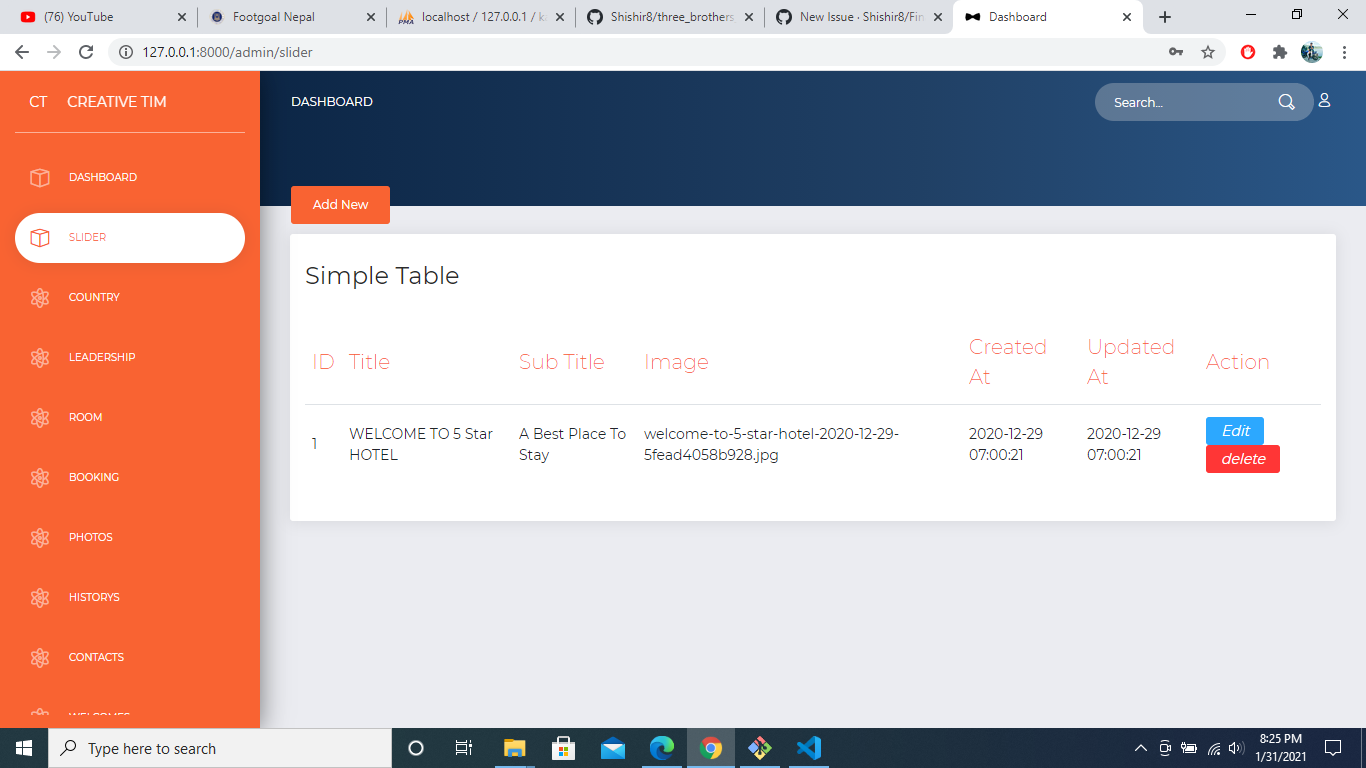
Task: Open Visual Studio Code from the taskbar
Action: click(x=808, y=747)
